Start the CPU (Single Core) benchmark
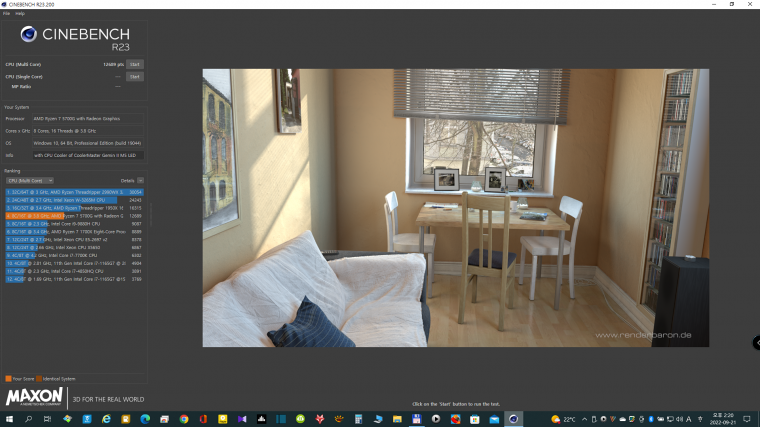This screenshot has width=760, height=427. pyautogui.click(x=135, y=77)
